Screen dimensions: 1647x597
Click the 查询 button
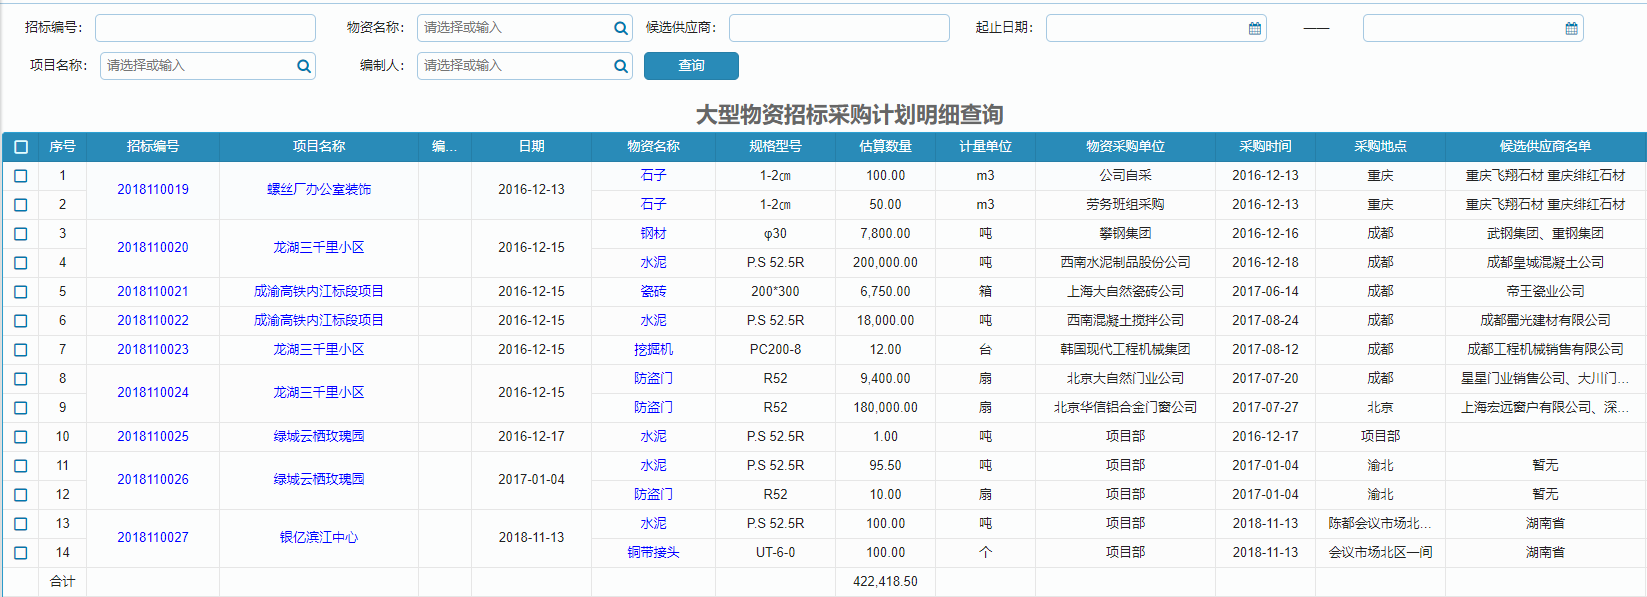(x=691, y=66)
